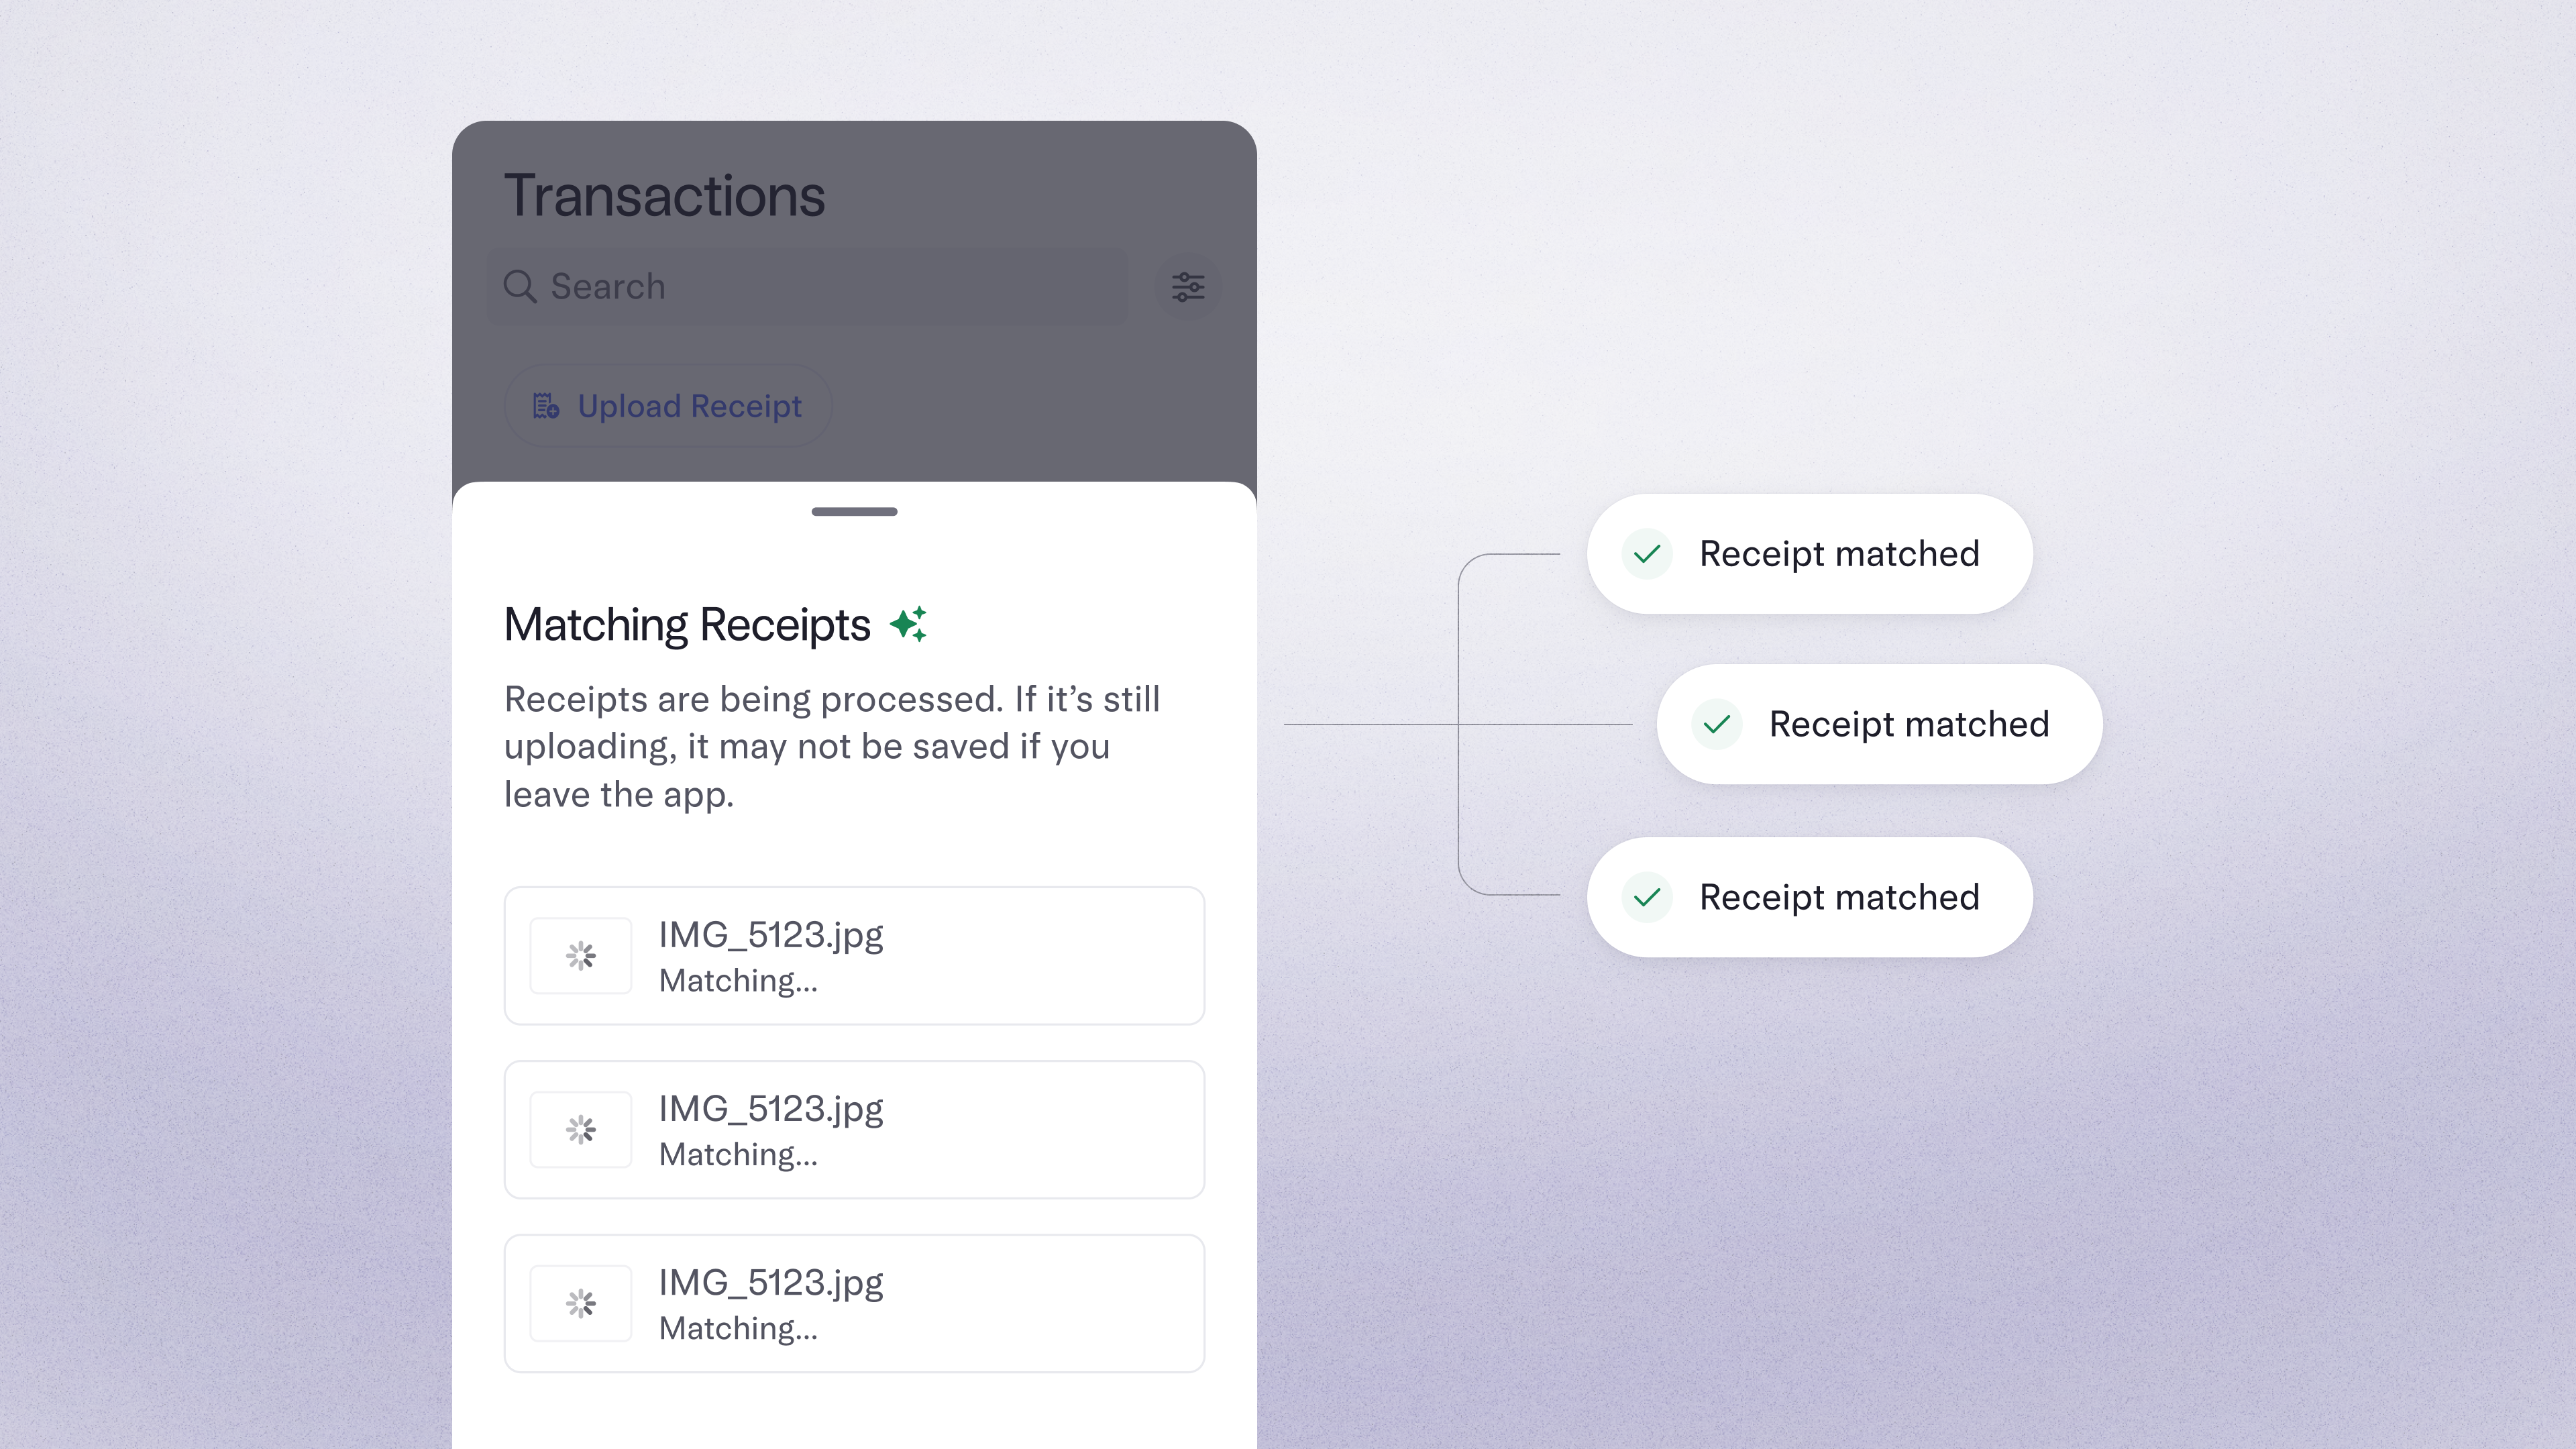Click the Transactions page title
The image size is (2576, 1449).
tap(664, 195)
